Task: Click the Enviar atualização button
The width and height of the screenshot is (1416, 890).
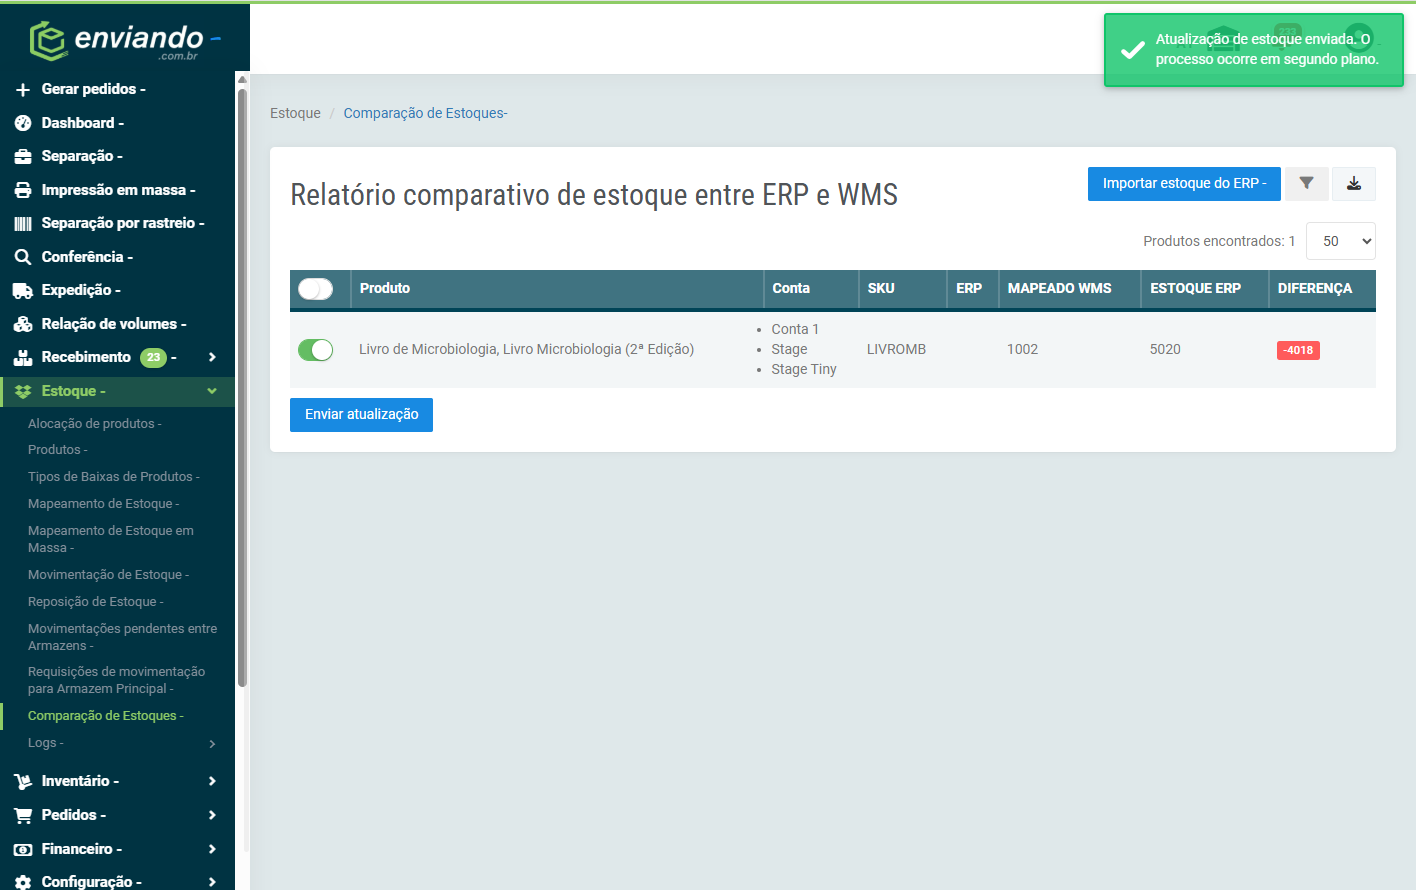Action: tap(361, 415)
